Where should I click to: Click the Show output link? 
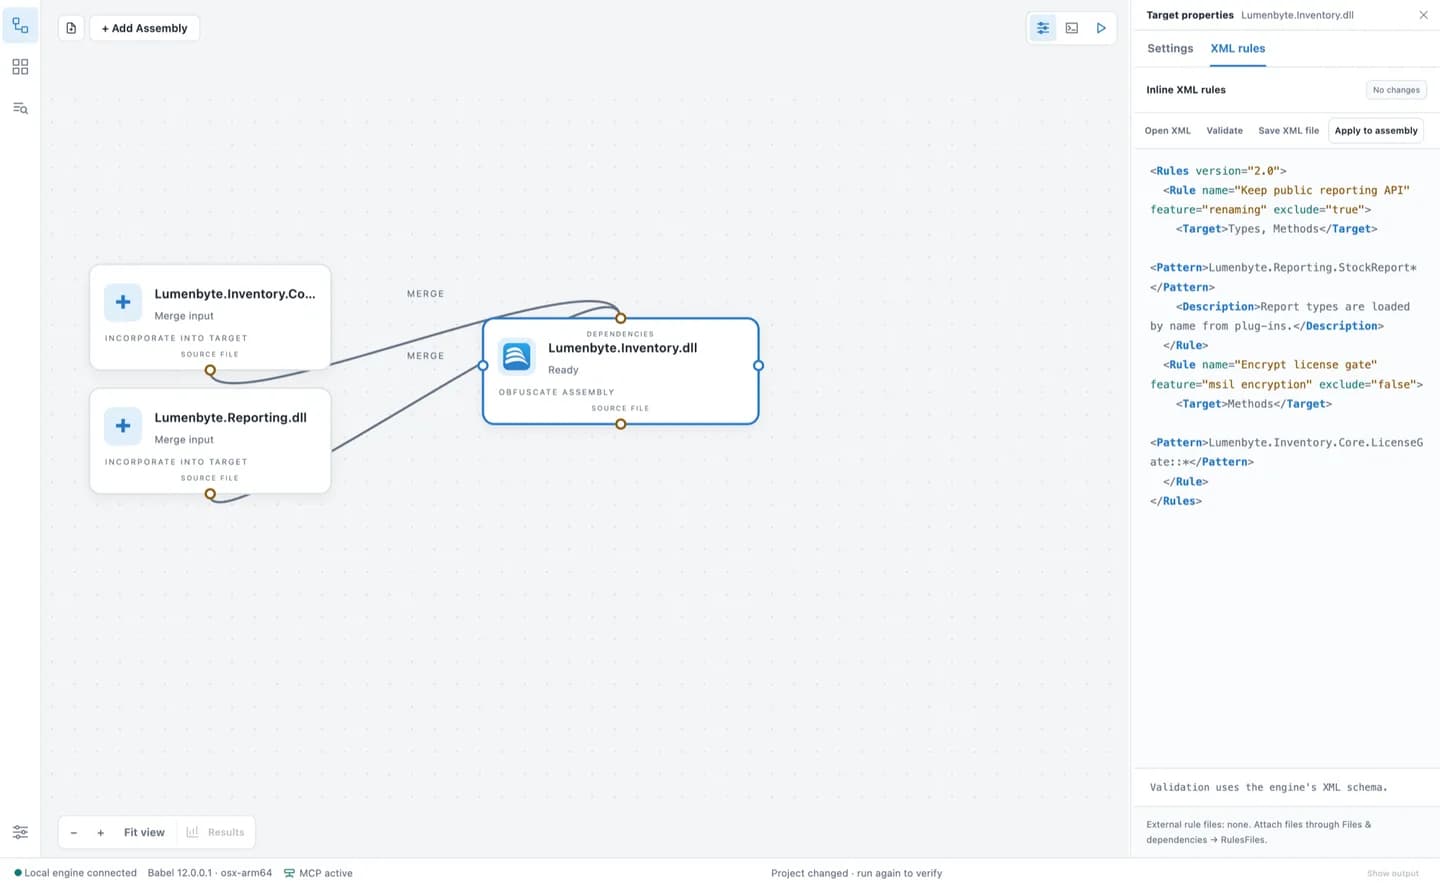[1392, 873]
